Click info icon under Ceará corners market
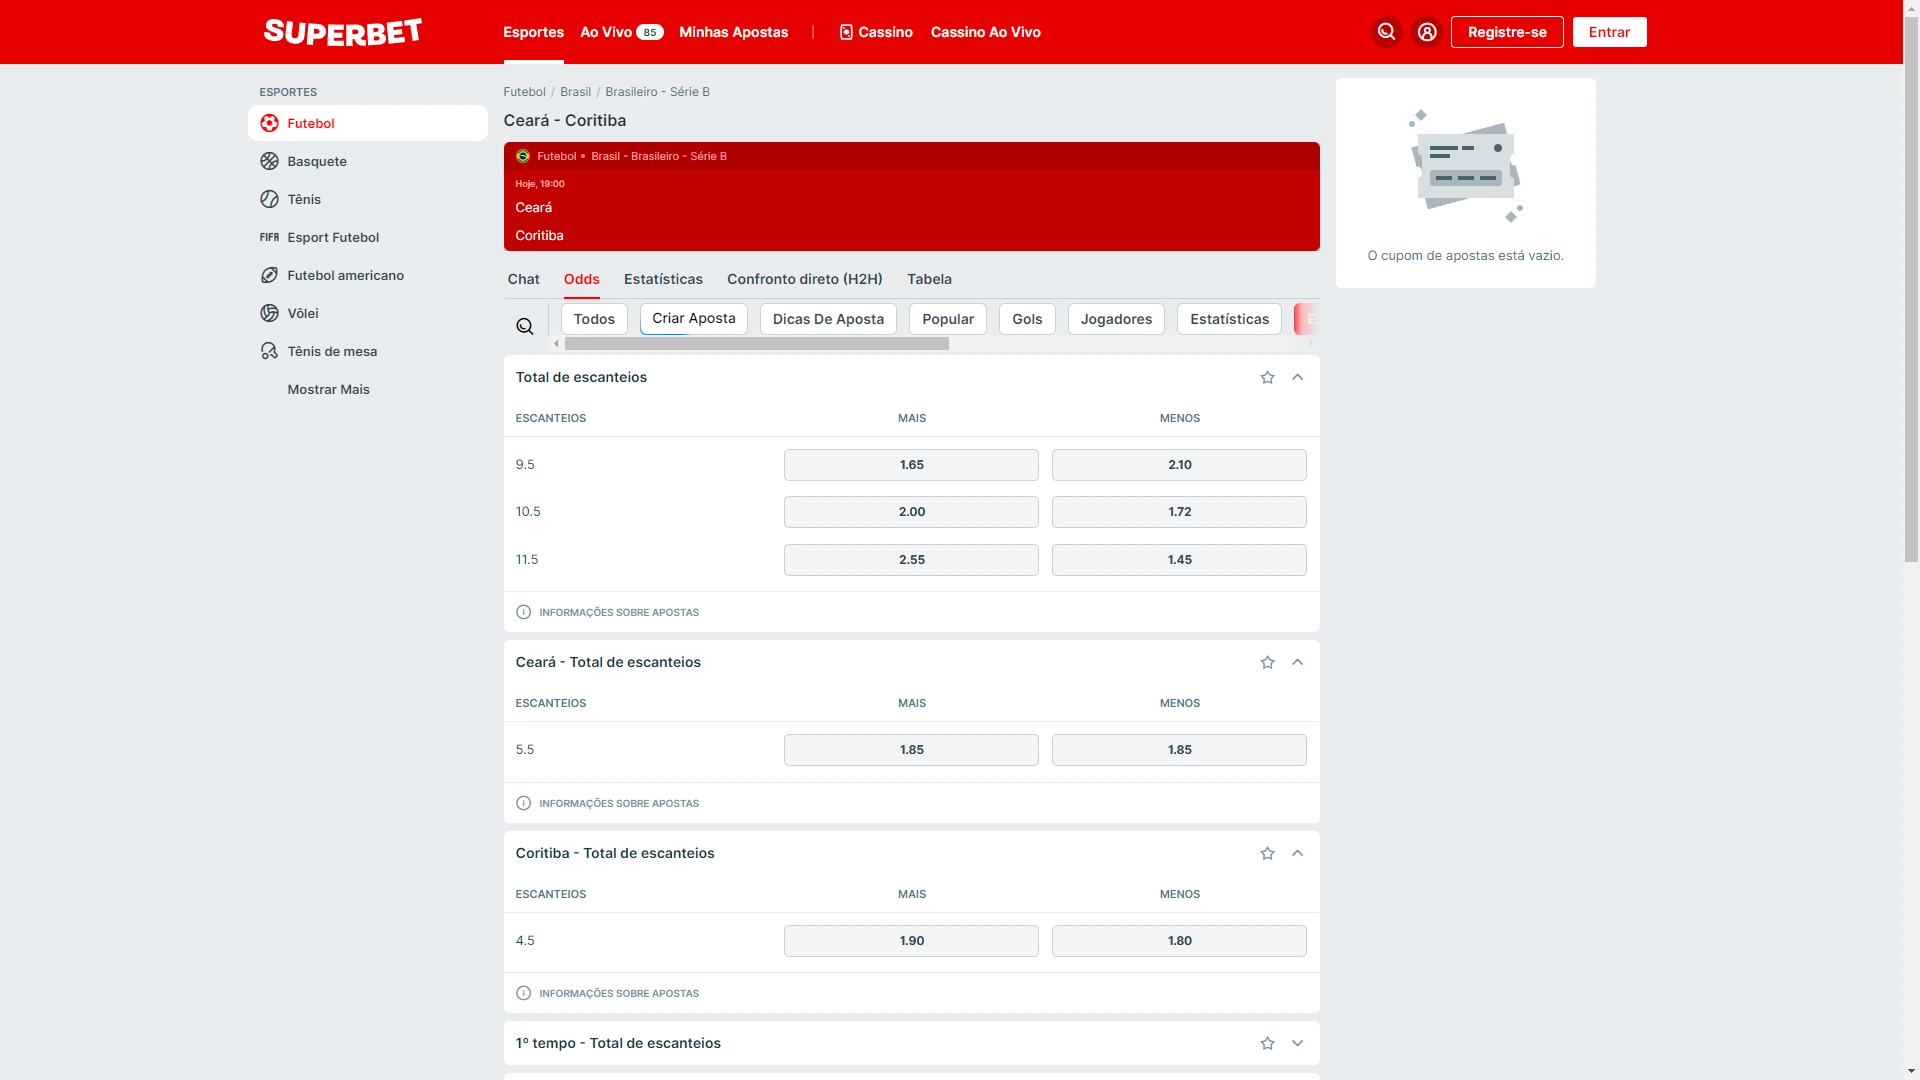 [x=523, y=803]
